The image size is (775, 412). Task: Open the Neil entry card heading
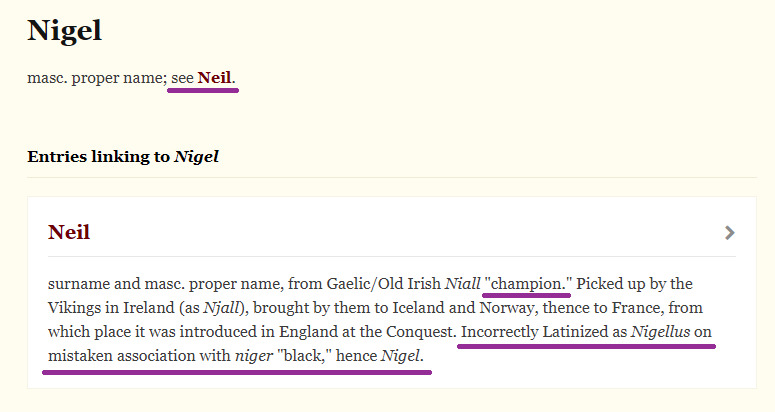[x=69, y=232]
